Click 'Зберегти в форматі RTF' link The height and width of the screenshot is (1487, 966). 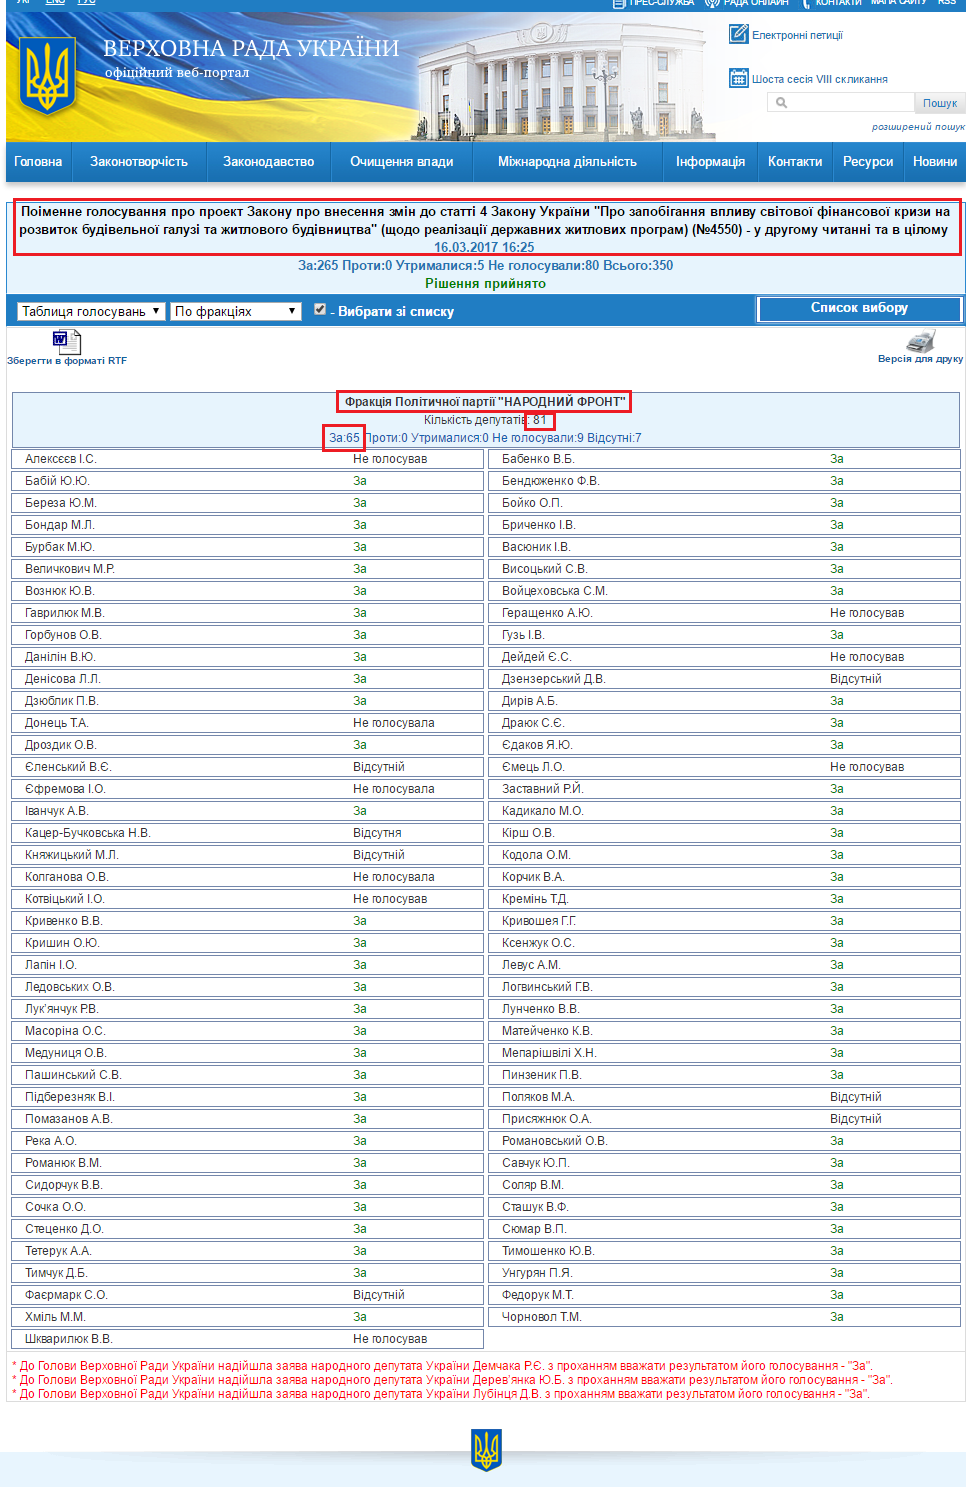[67, 361]
